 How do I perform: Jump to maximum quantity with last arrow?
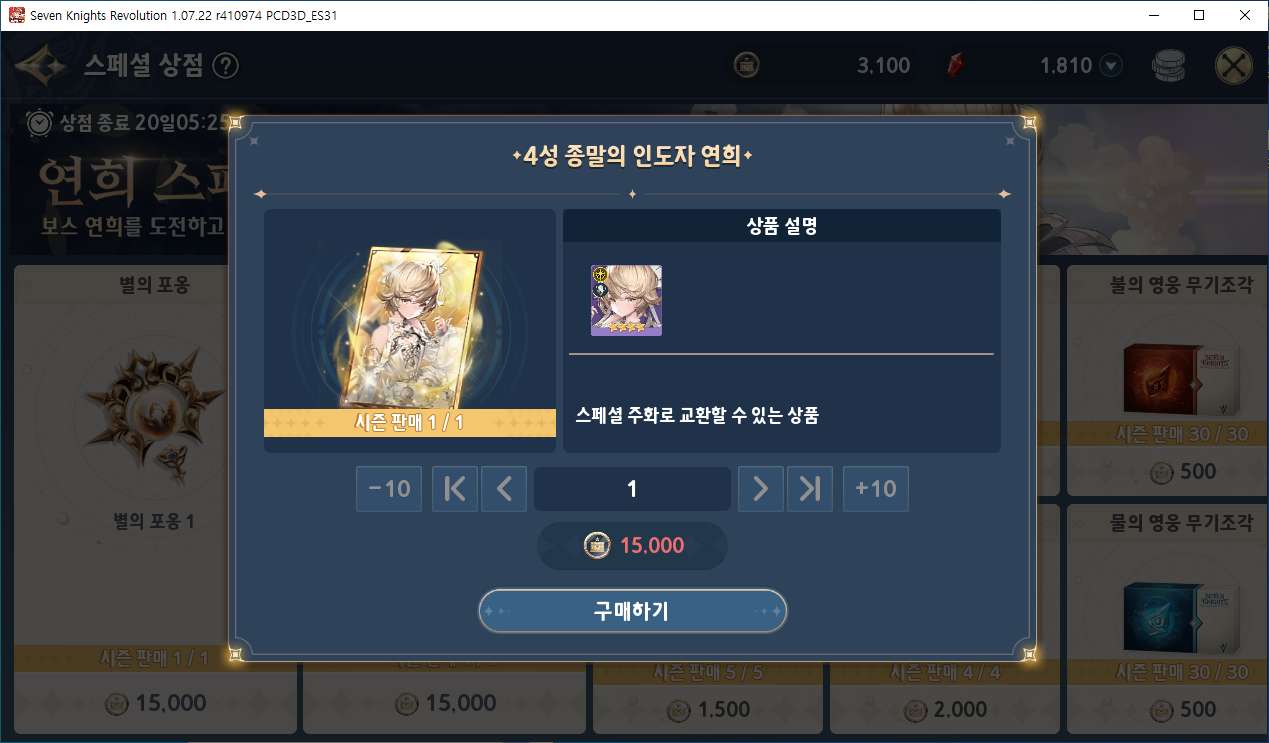810,489
